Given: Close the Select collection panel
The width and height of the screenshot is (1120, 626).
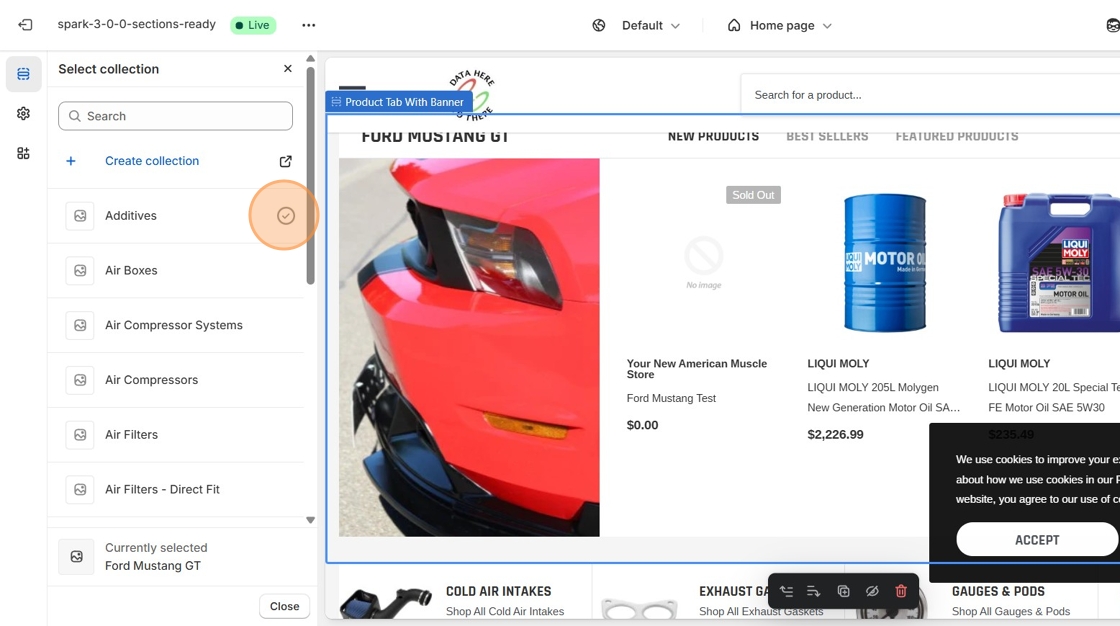Looking at the screenshot, I should tap(288, 69).
